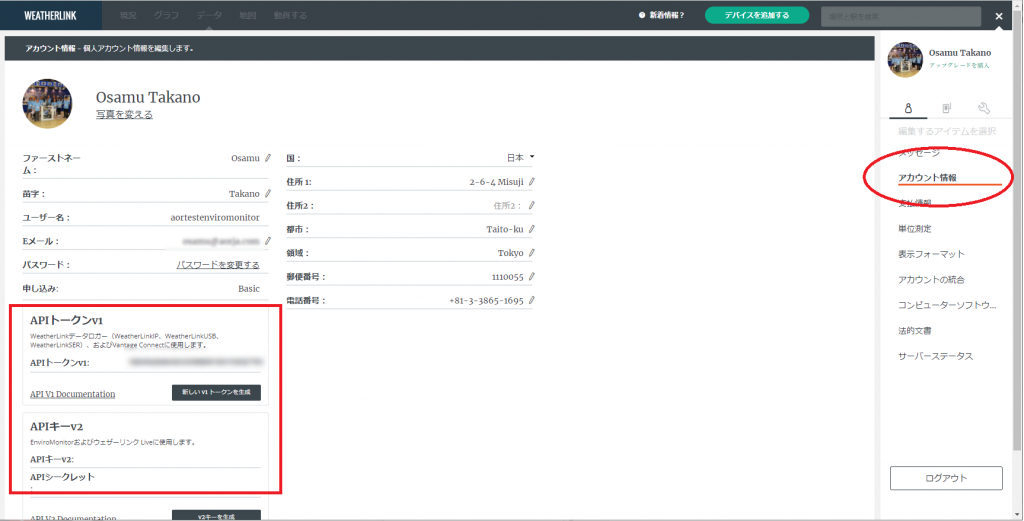Click the pencil icon beside Tokyo 領域
This screenshot has width=1024, height=521.
tap(532, 253)
